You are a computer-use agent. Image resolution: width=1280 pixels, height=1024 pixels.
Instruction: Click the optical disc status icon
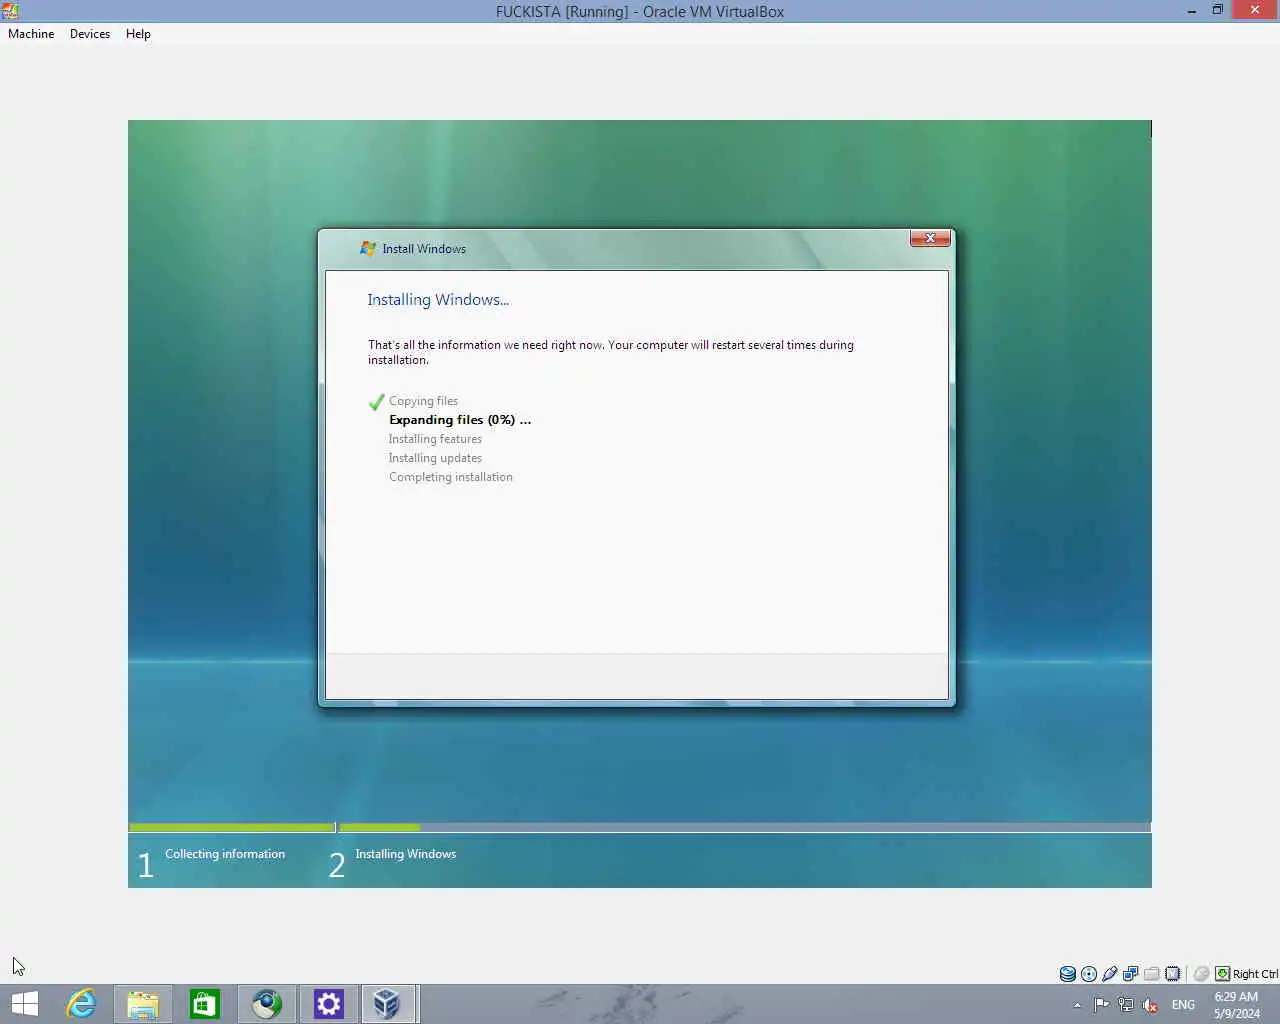[x=1089, y=974]
